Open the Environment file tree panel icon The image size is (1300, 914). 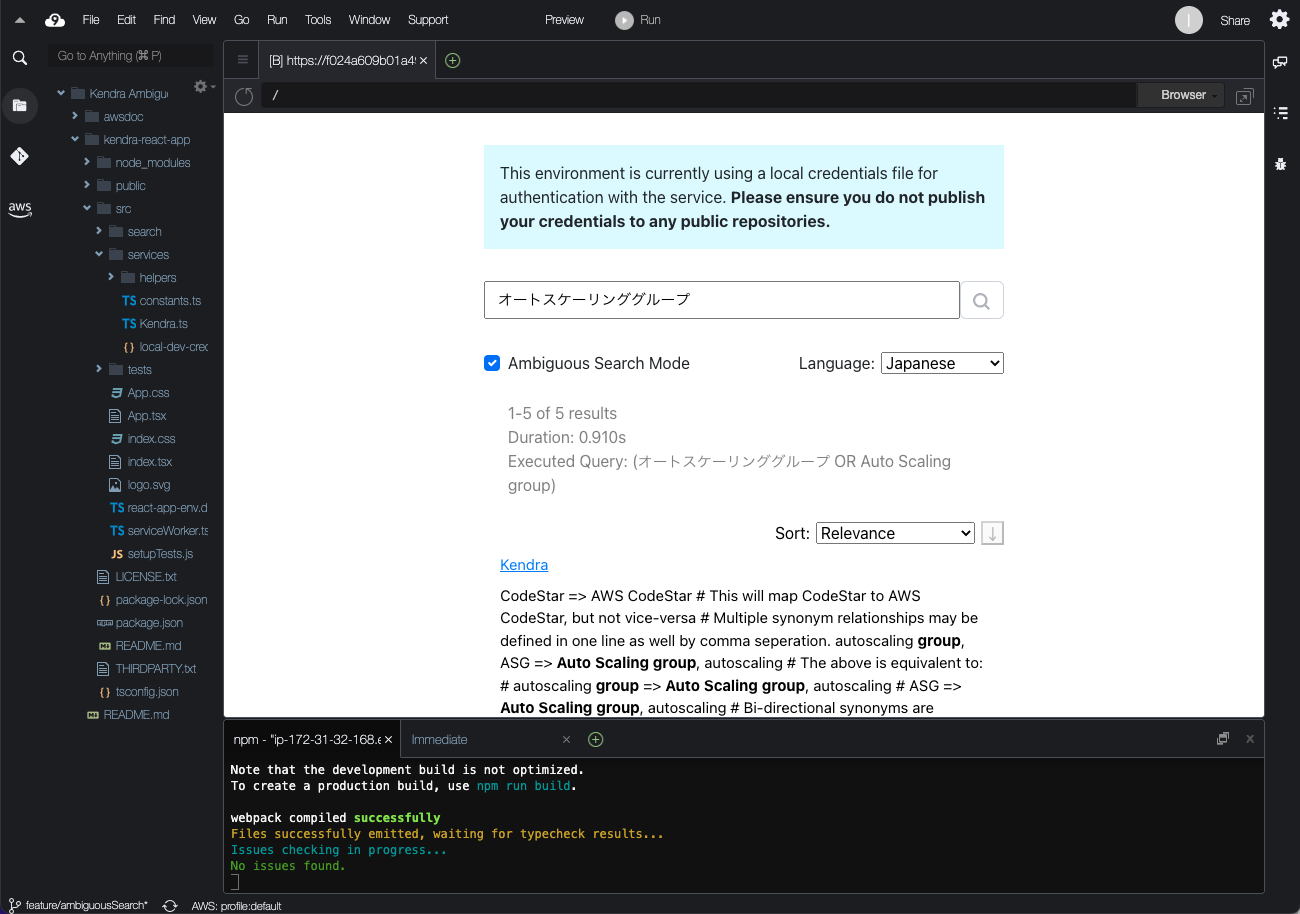(19, 105)
